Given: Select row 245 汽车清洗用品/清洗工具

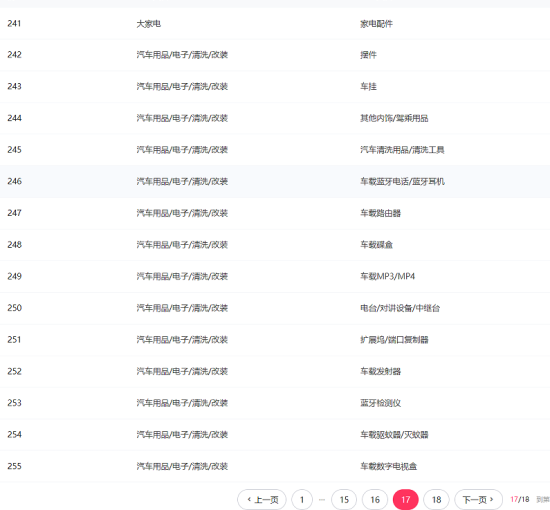Looking at the screenshot, I should (275, 150).
